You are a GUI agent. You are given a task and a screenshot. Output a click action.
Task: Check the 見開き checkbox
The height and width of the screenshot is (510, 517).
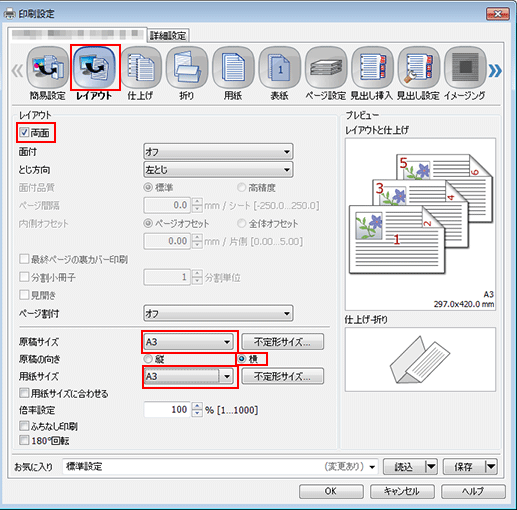pyautogui.click(x=24, y=295)
